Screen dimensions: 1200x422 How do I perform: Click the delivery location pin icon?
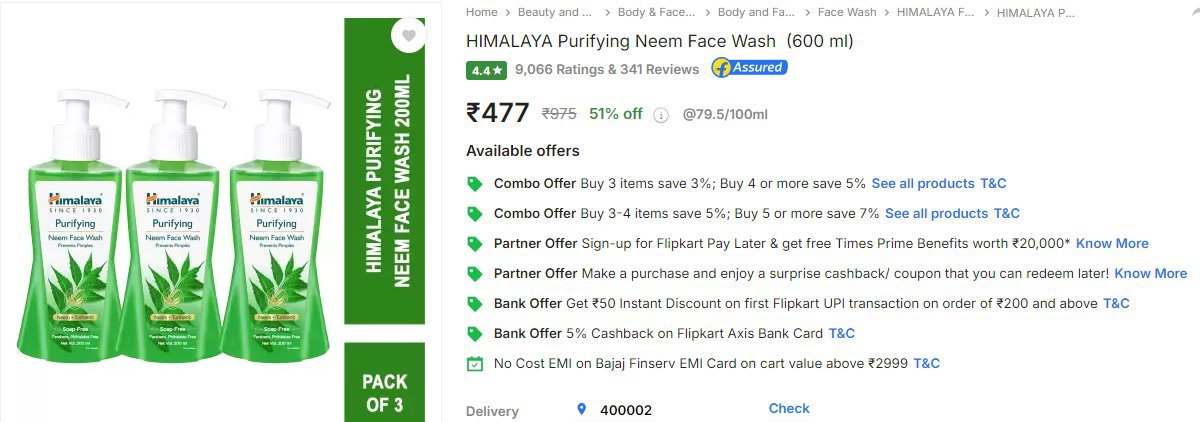pyautogui.click(x=581, y=409)
